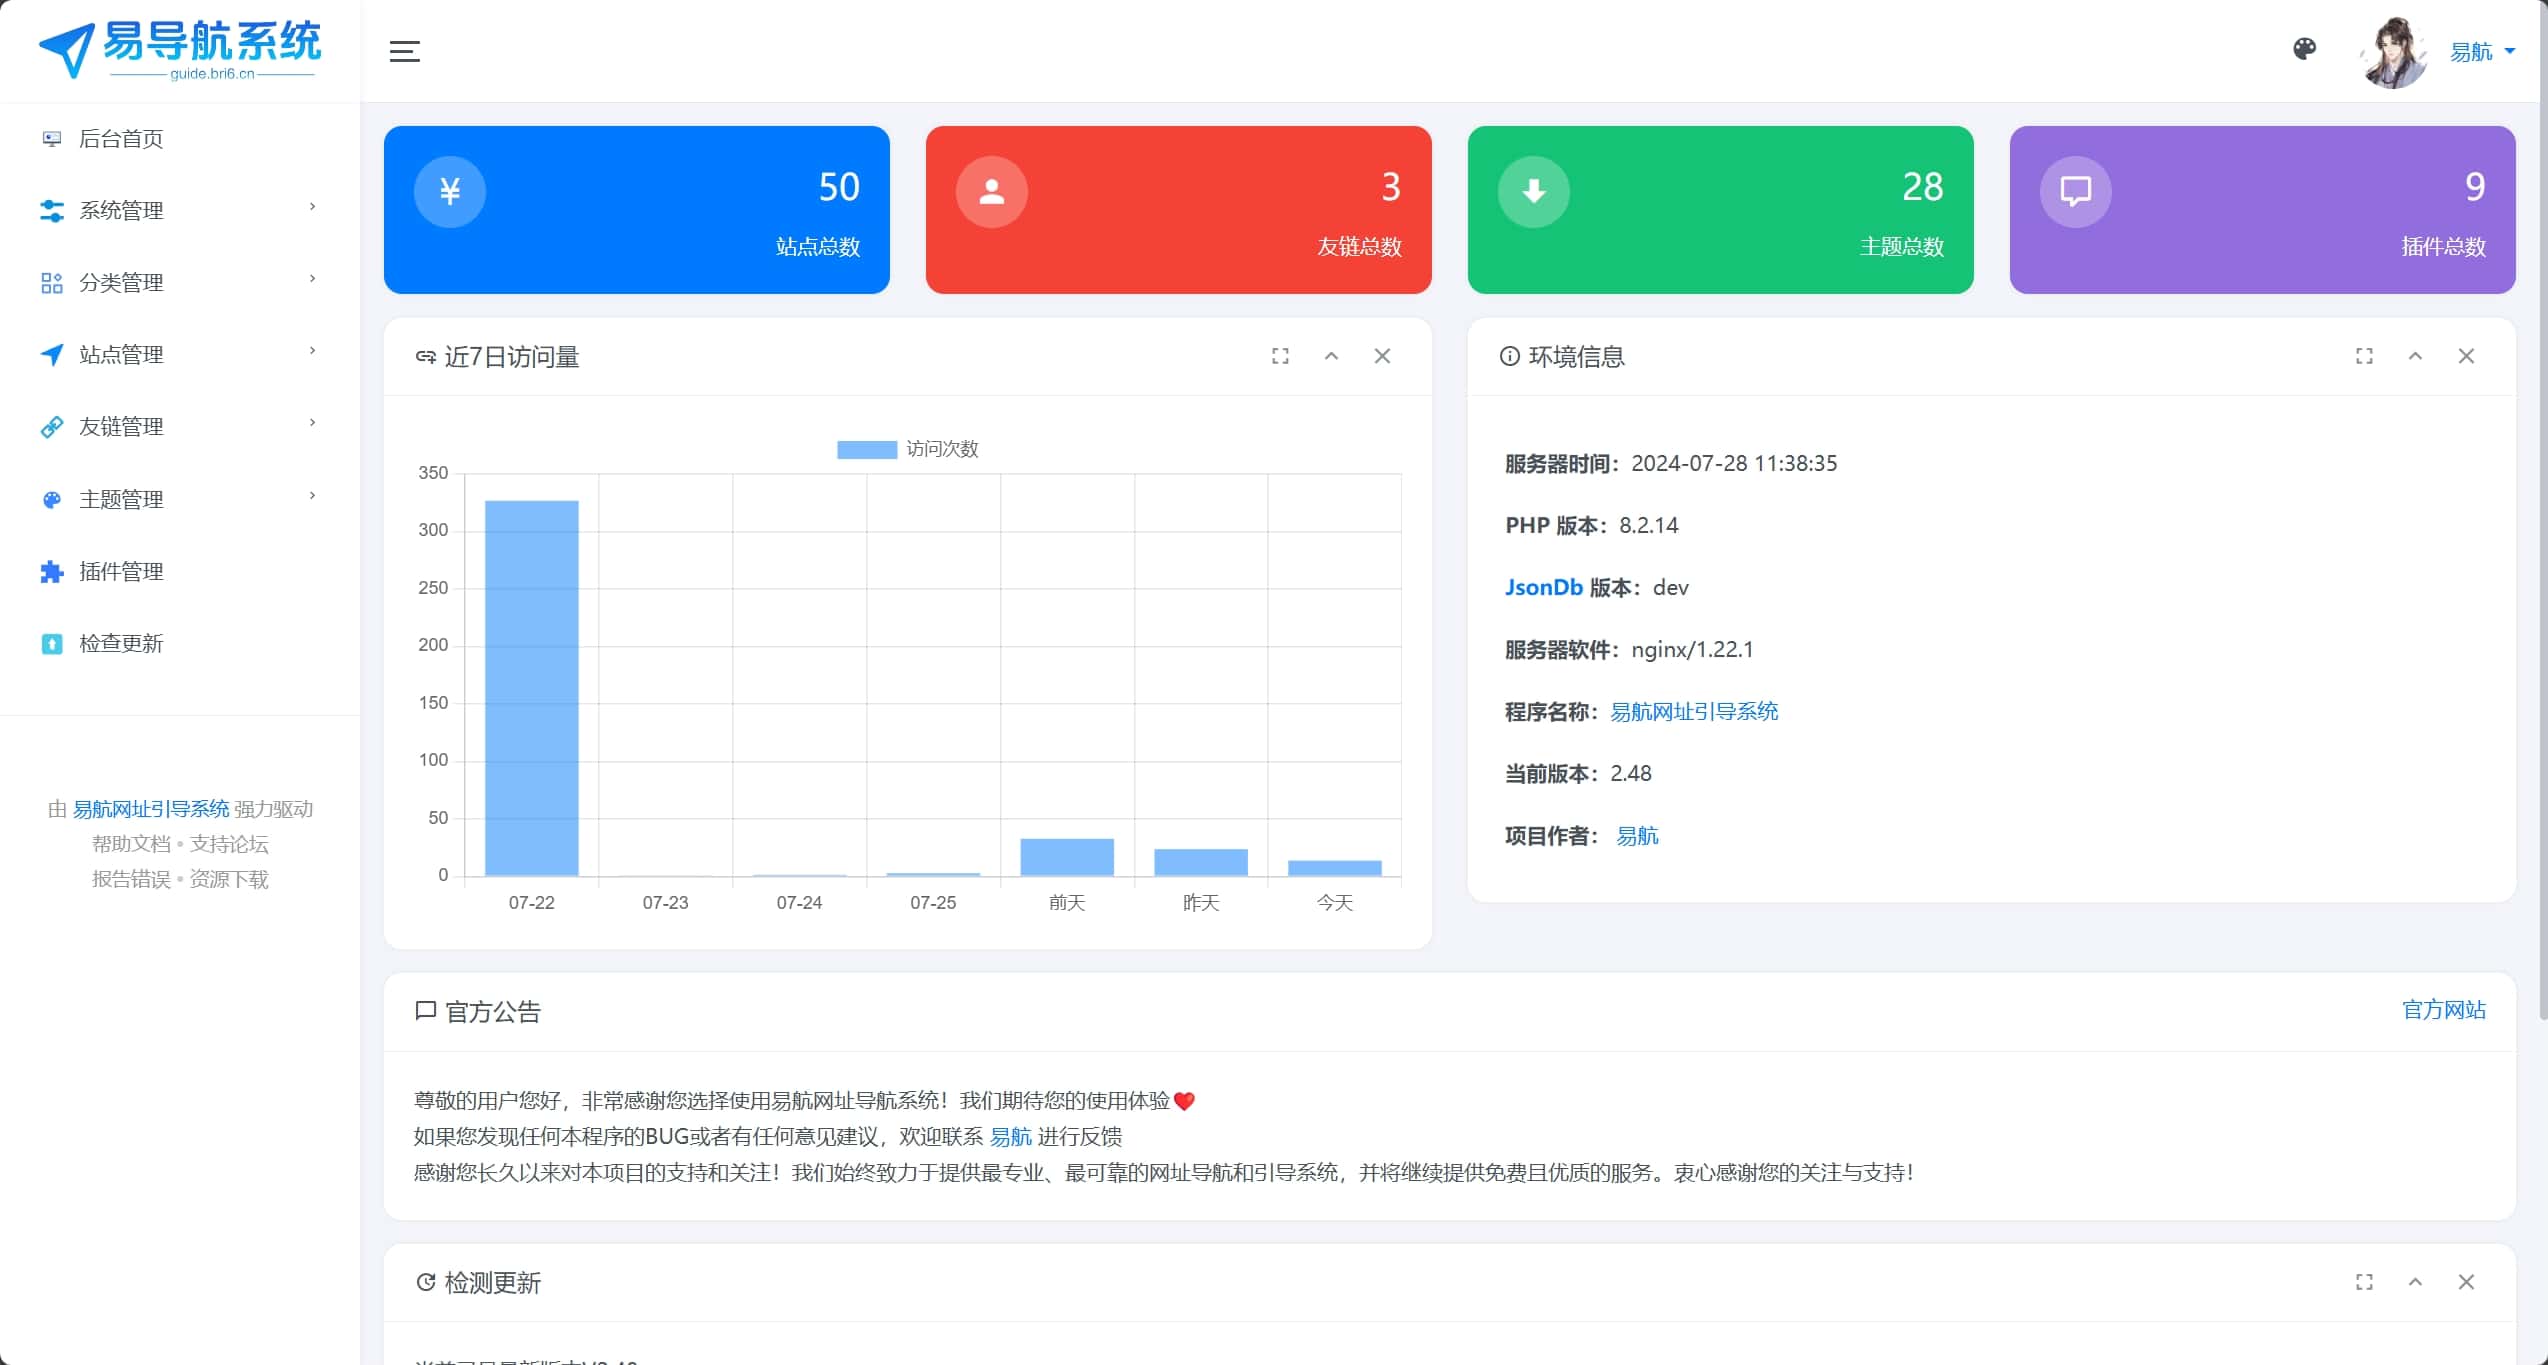Screen dimensions: 2548x1365
Task: Expand the 友链管理 submenu chevron
Action: click(310, 424)
